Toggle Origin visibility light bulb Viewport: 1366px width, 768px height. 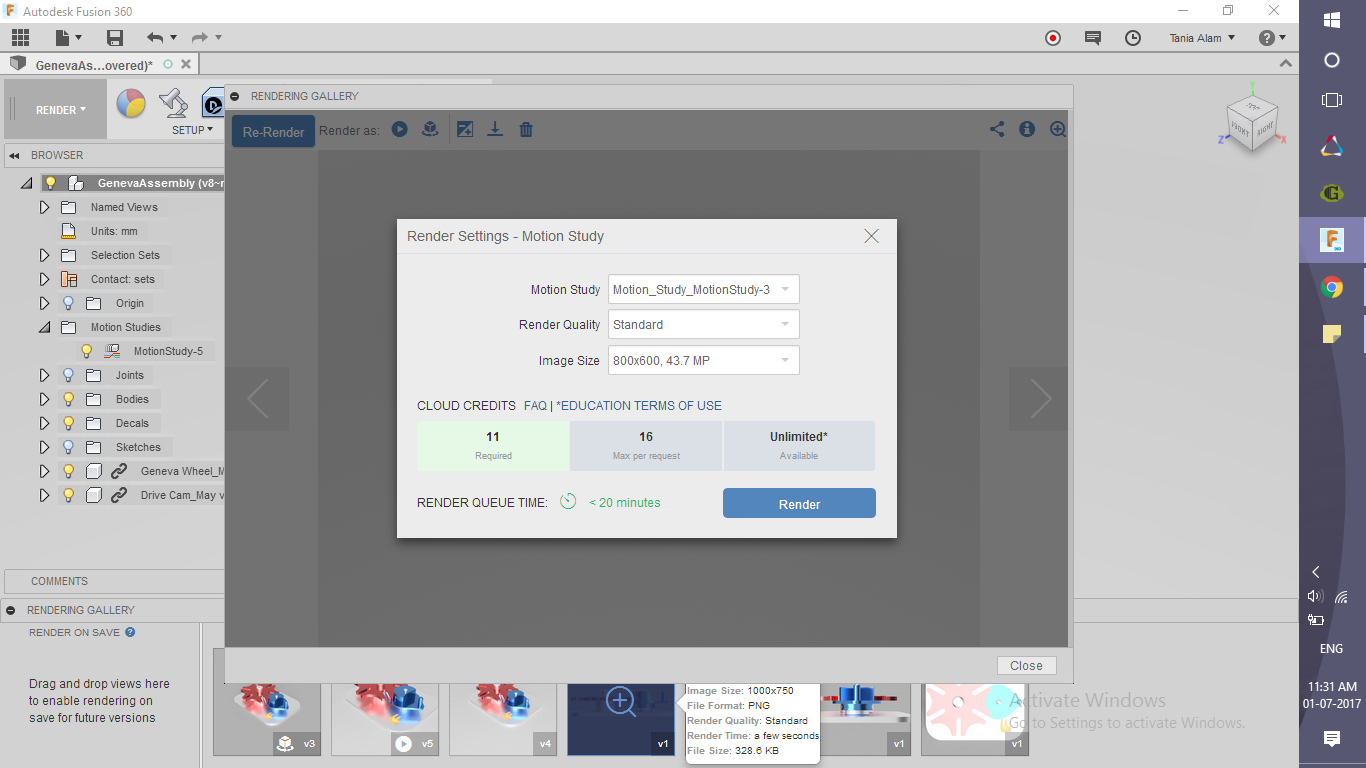pyautogui.click(x=69, y=303)
